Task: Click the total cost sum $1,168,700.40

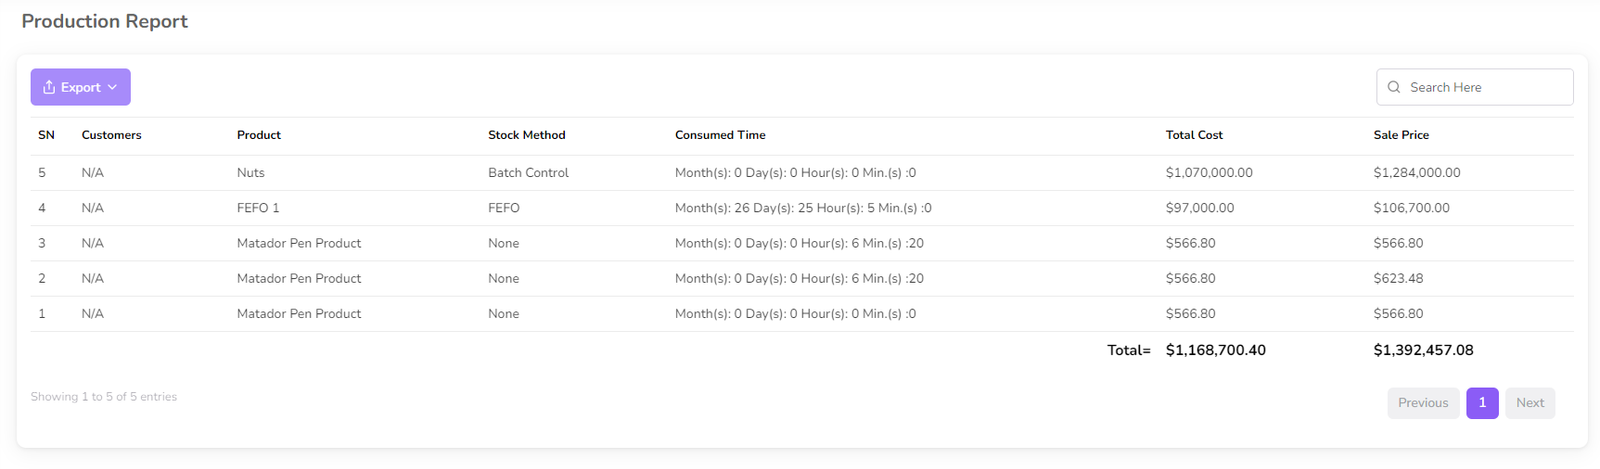Action: (1215, 350)
